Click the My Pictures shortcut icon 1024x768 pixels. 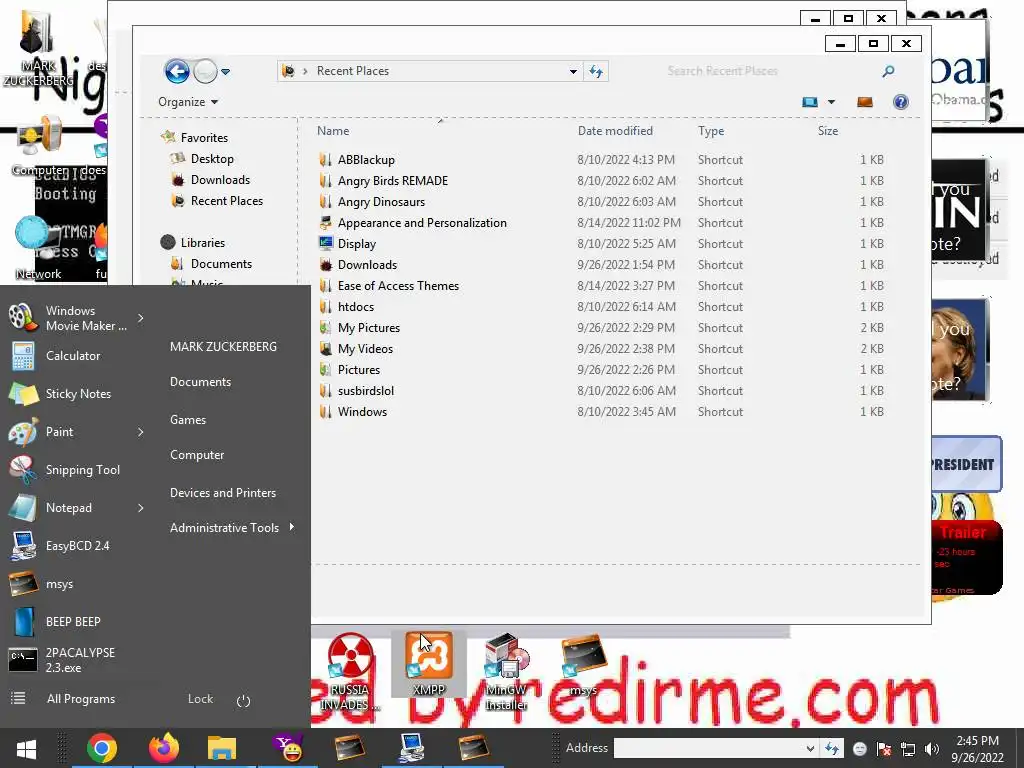coord(325,328)
